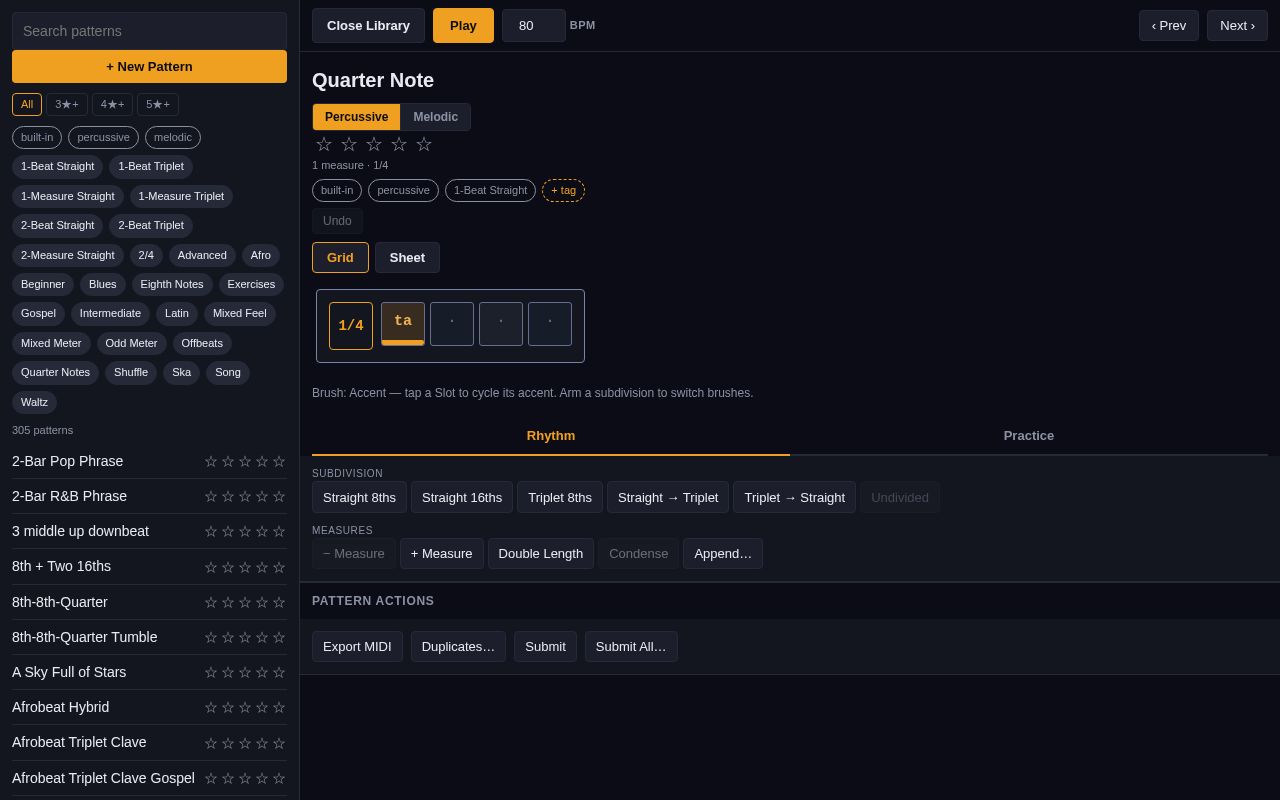Click the Search patterns field

click(149, 31)
